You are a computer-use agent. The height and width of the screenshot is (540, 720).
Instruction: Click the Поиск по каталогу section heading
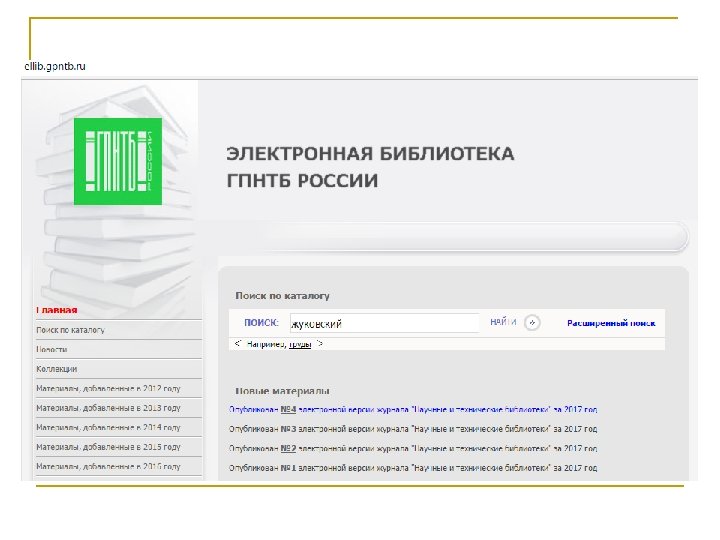click(x=282, y=296)
